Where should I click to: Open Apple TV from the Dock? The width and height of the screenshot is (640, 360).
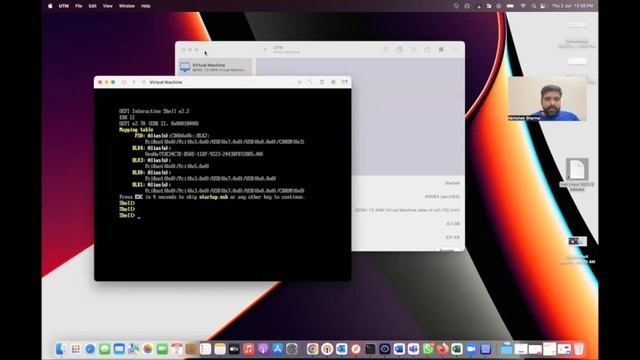tap(234, 349)
